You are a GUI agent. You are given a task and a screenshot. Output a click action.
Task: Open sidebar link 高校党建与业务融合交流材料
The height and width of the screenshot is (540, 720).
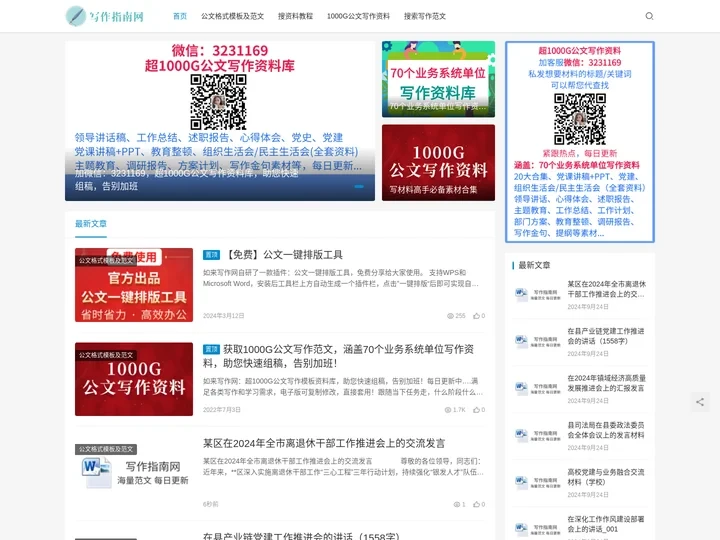pyautogui.click(x=606, y=477)
